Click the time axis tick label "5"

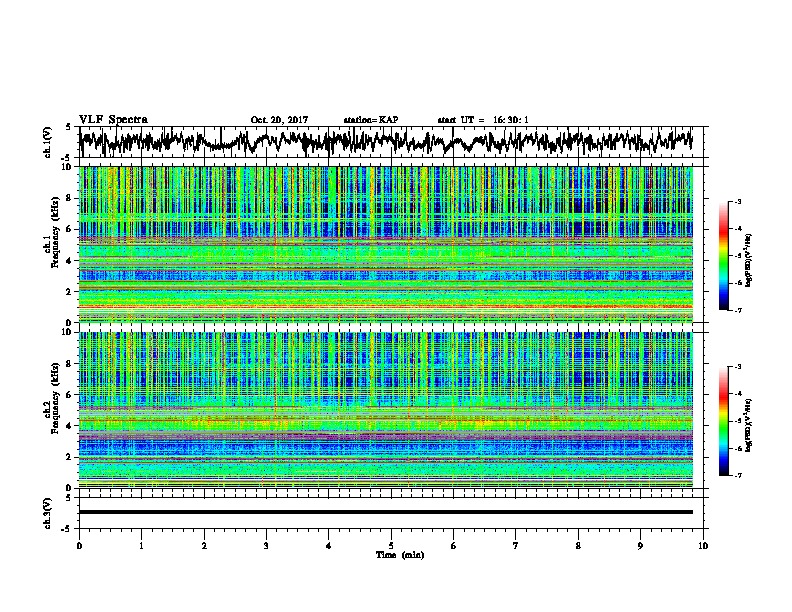tap(391, 546)
